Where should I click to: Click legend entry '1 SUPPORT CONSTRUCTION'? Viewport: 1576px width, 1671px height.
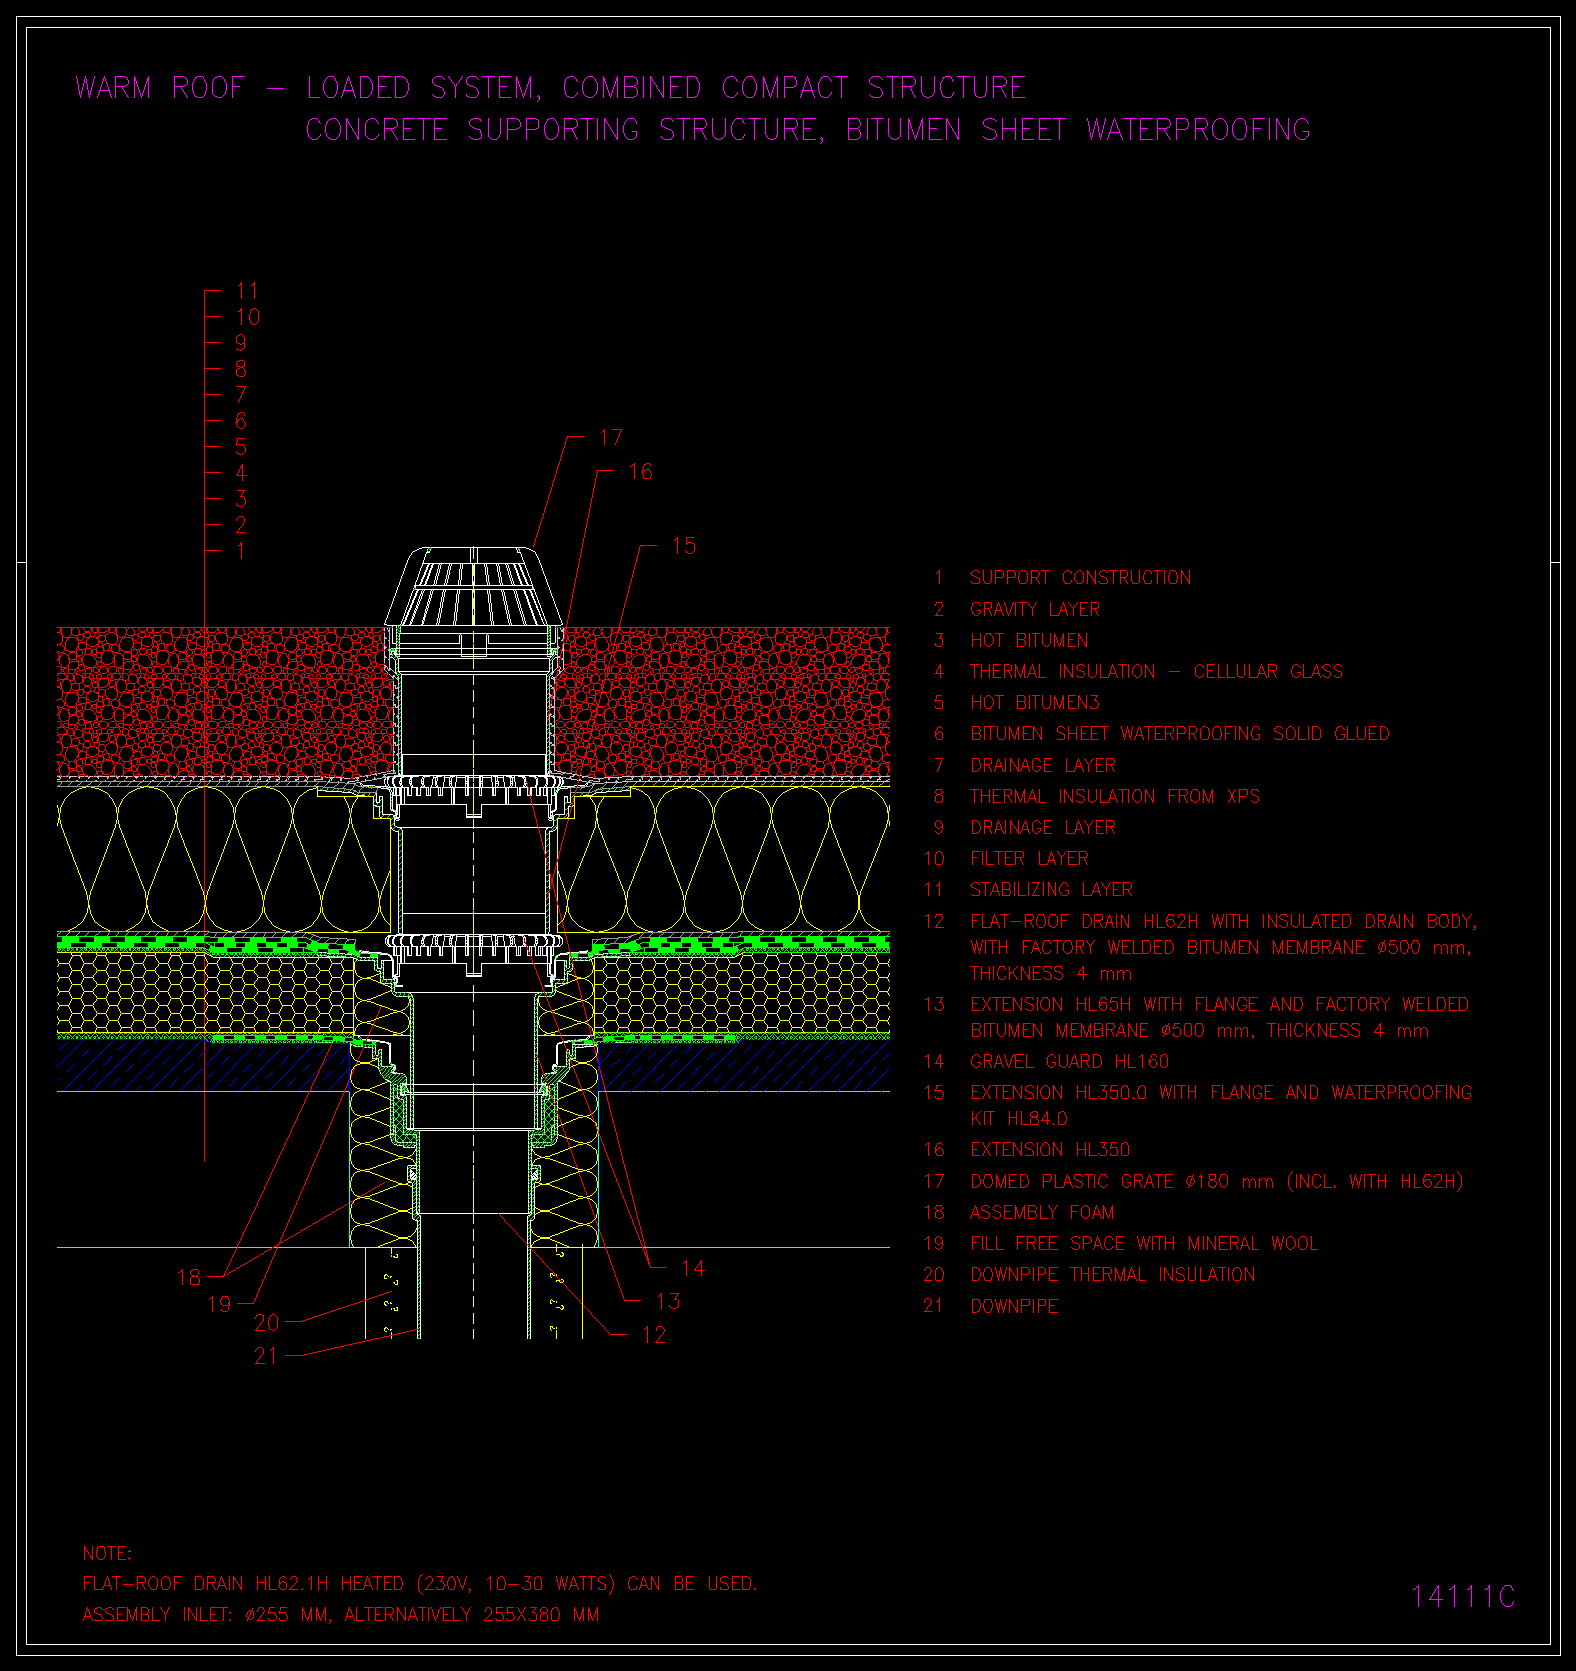tap(1063, 578)
